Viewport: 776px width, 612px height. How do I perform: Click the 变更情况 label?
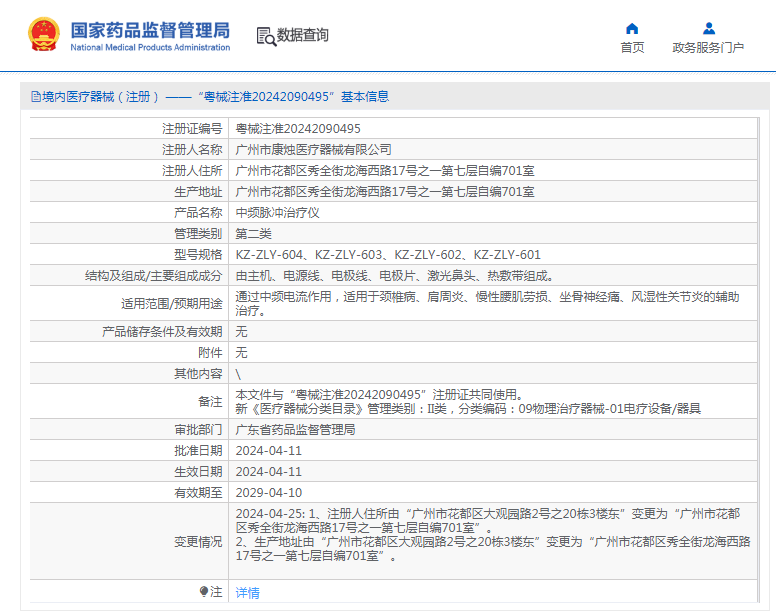198,542
